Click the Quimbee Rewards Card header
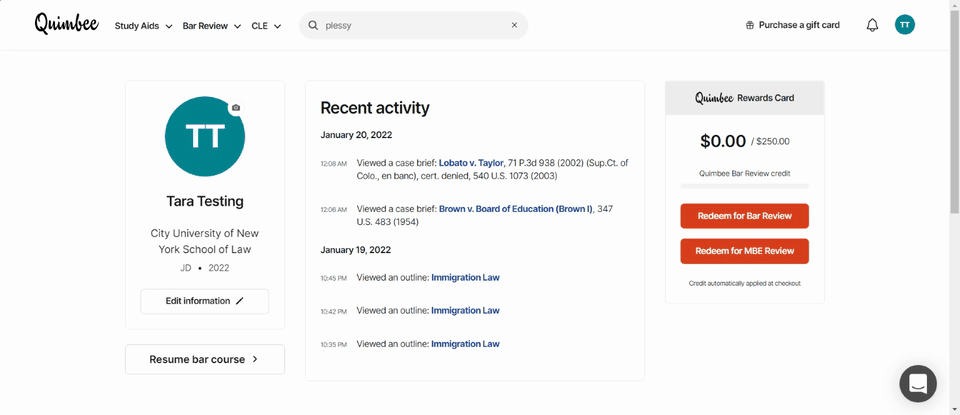This screenshot has height=415, width=960. 744,98
